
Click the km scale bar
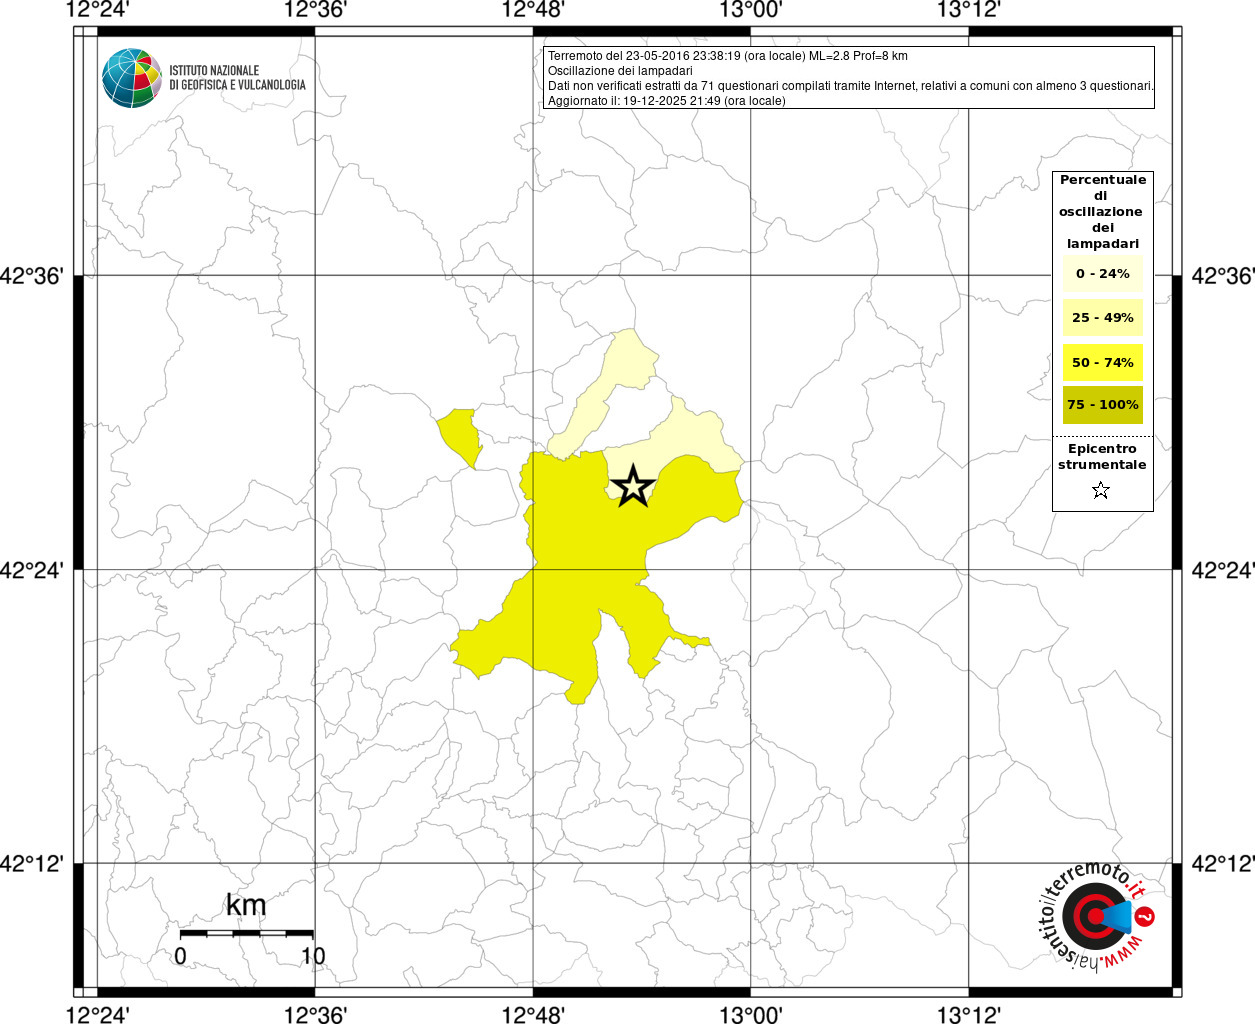click(246, 933)
